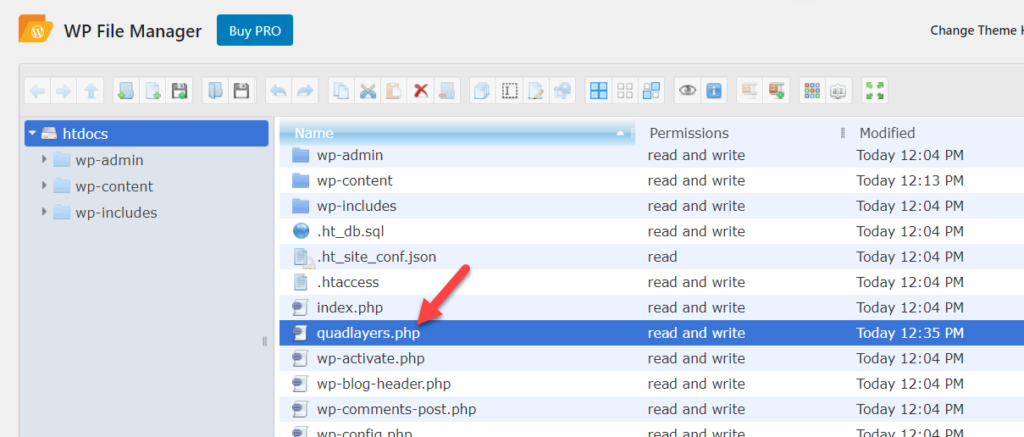
Task: Go back in folder history
Action: click(x=37, y=91)
